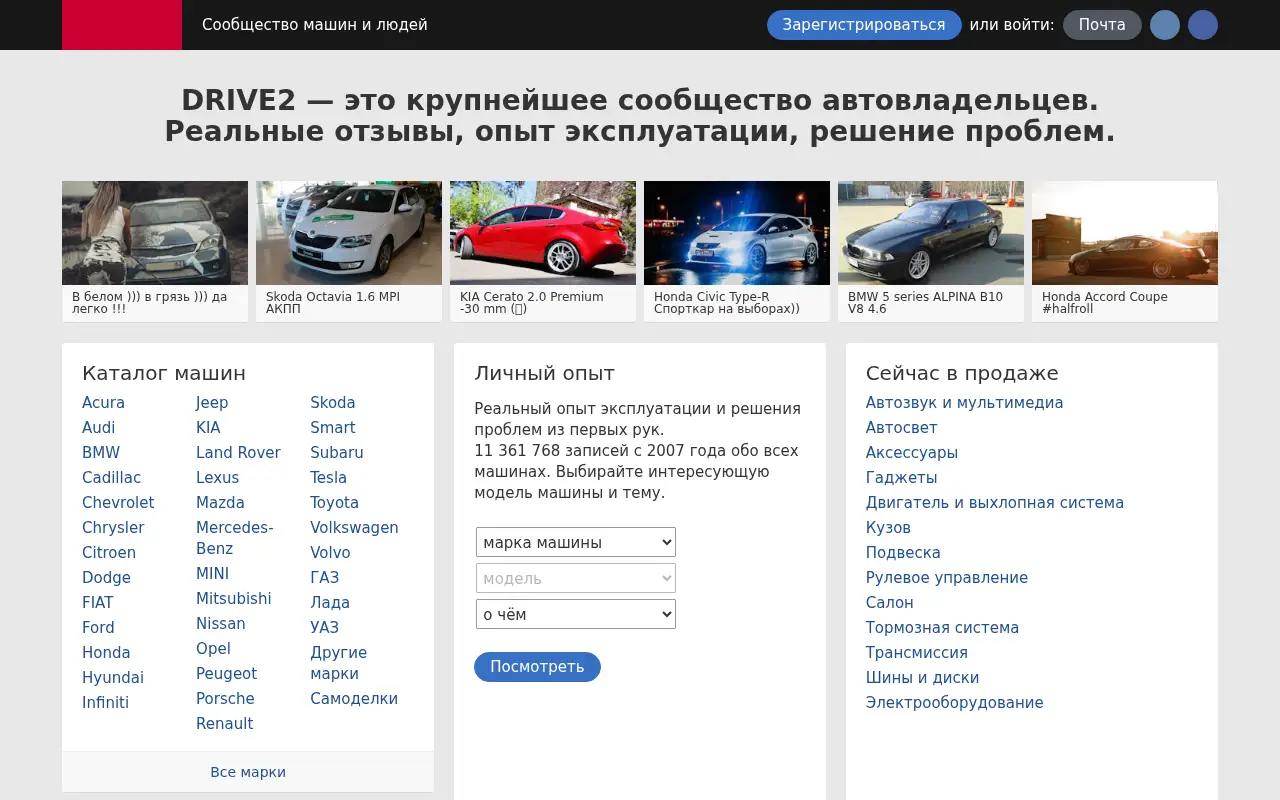Open the Самоделки catalog link

[x=354, y=699]
